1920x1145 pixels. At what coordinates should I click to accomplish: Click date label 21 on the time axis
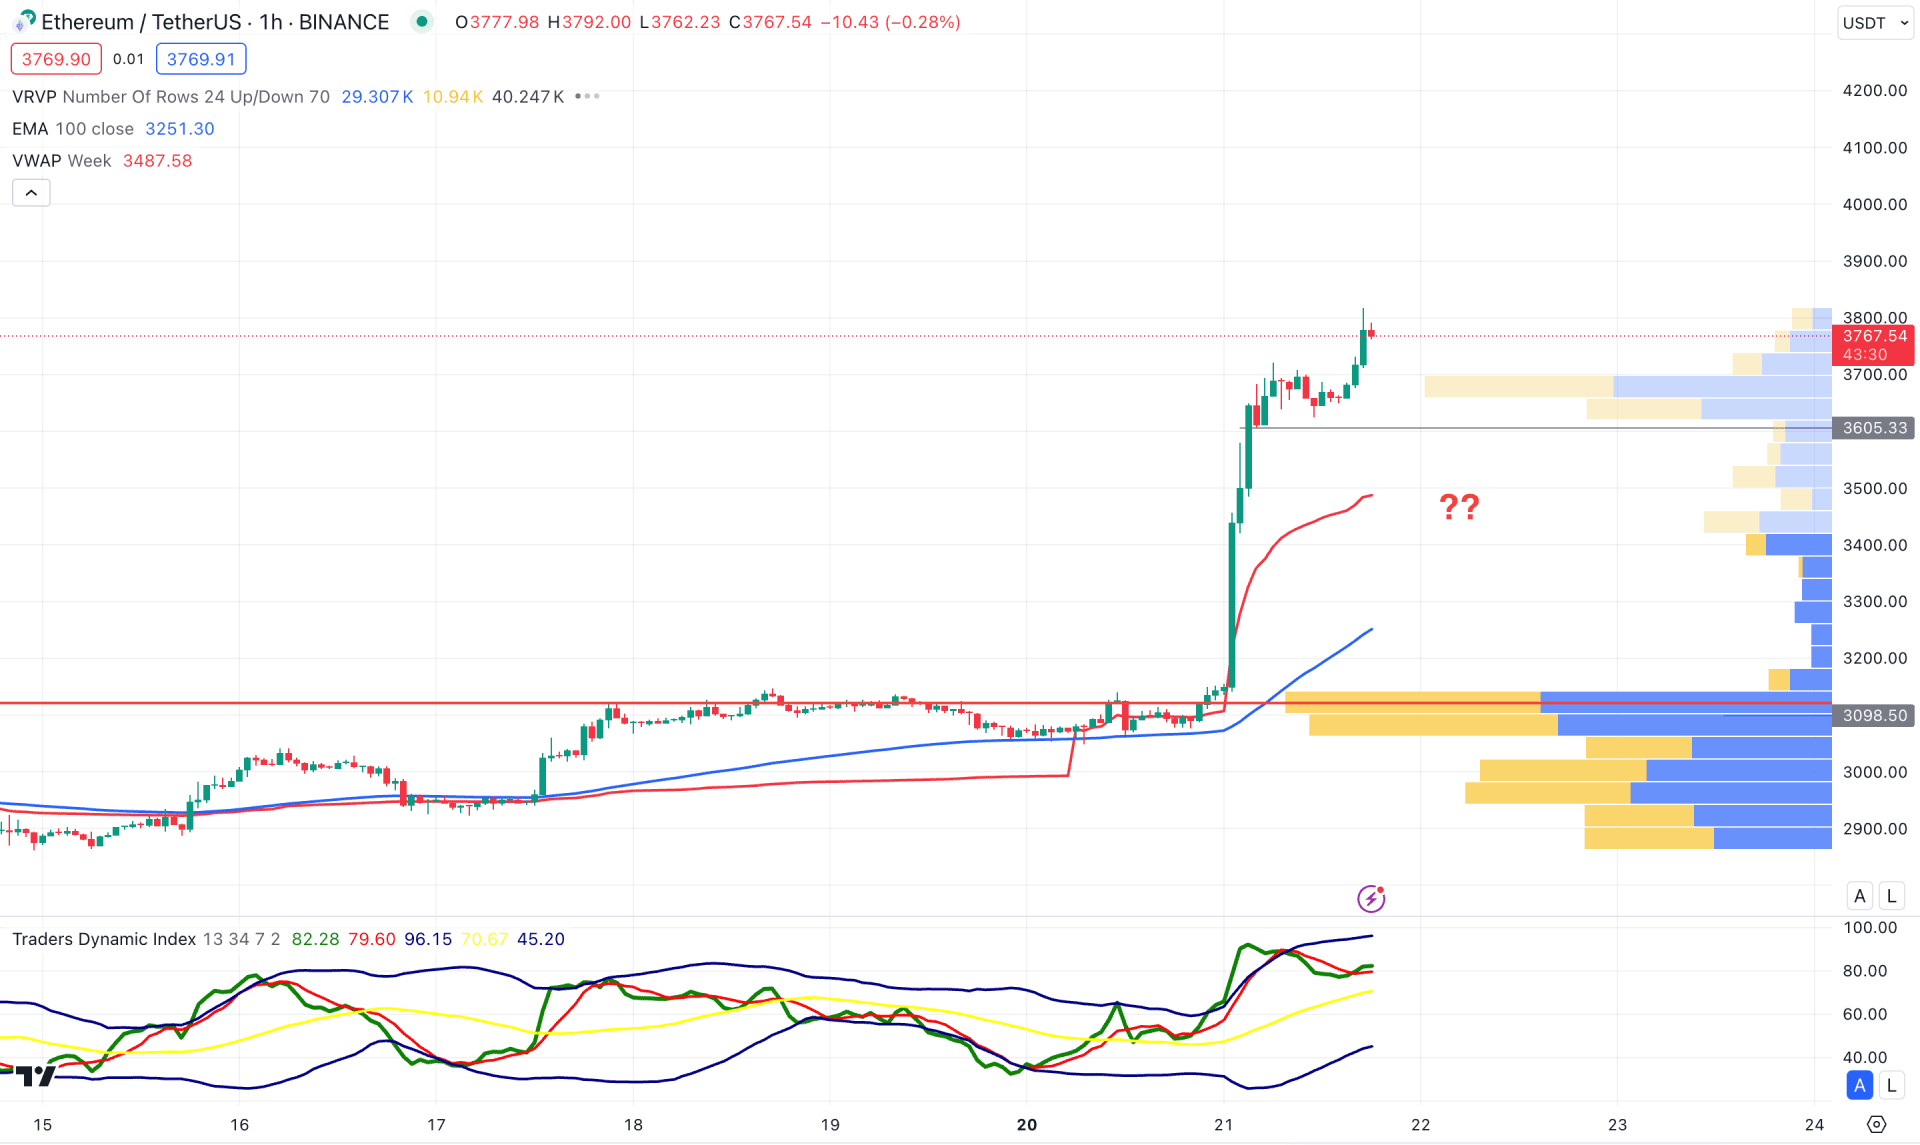tap(1224, 1124)
